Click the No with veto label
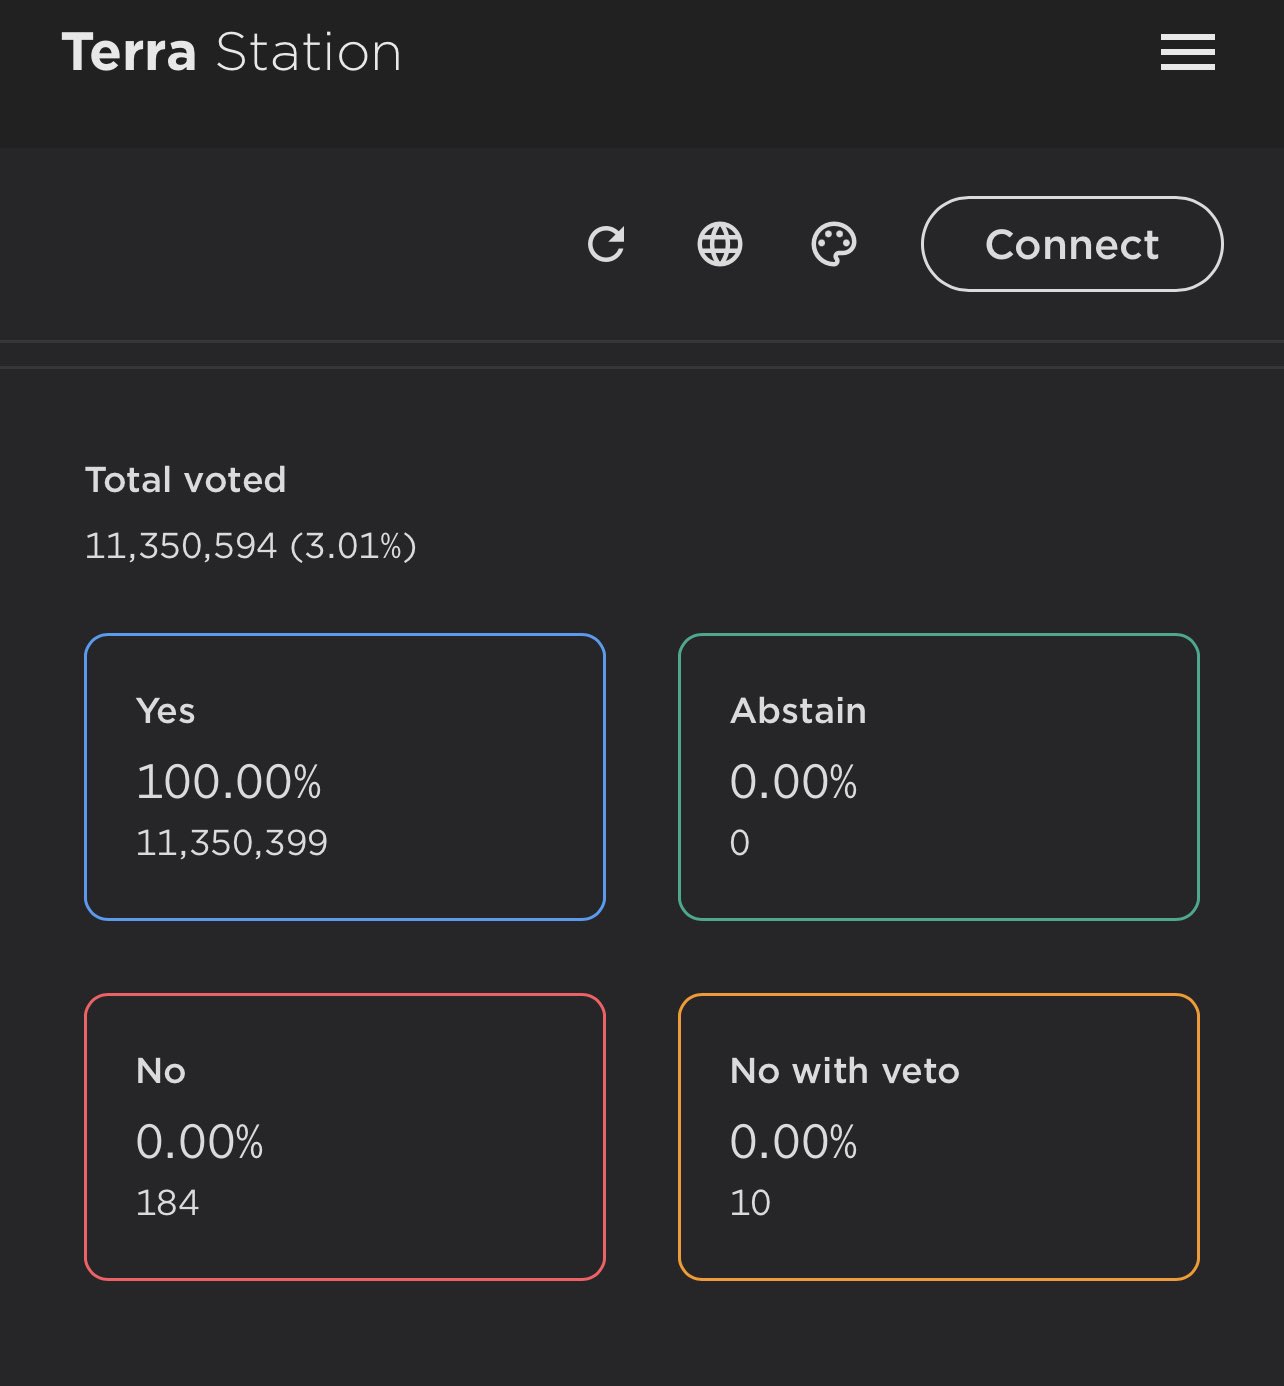 [x=844, y=1071]
